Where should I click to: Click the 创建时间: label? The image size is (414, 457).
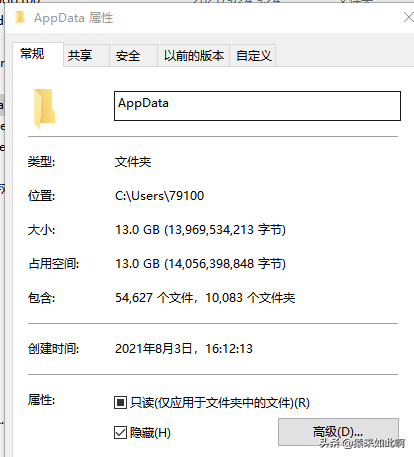(x=54, y=349)
